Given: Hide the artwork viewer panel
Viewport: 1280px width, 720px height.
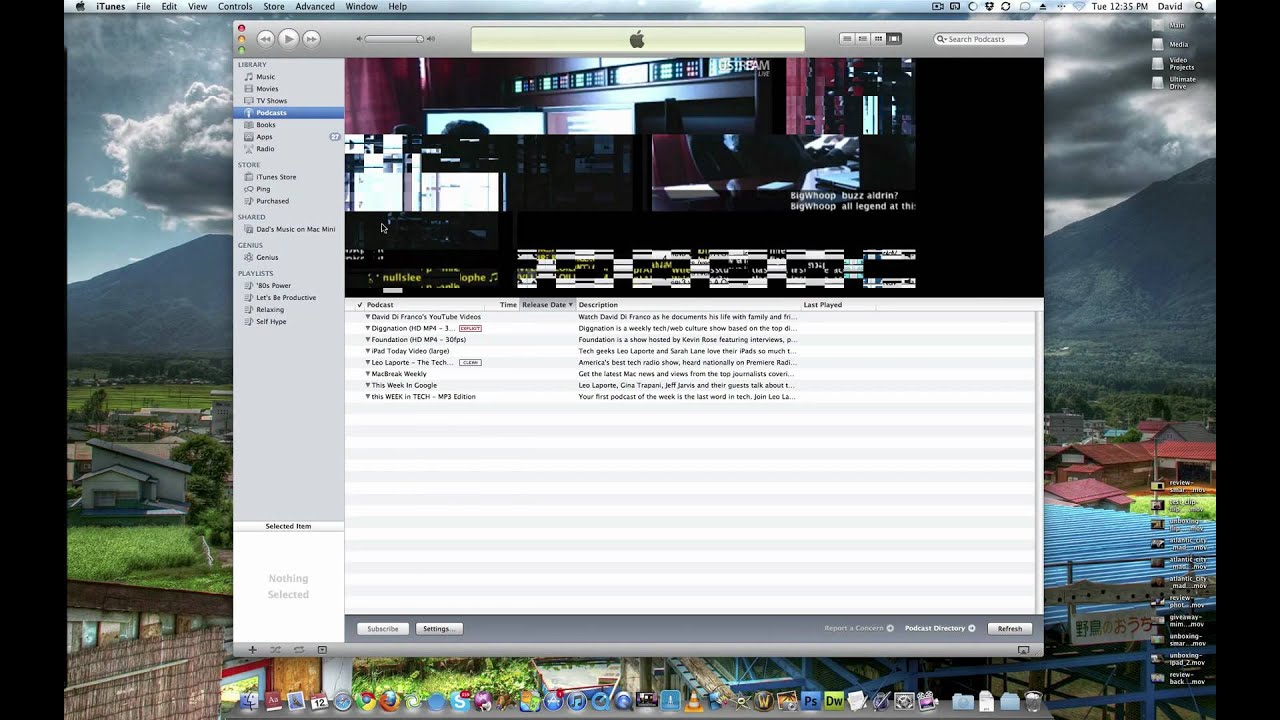Looking at the screenshot, I should [x=322, y=650].
